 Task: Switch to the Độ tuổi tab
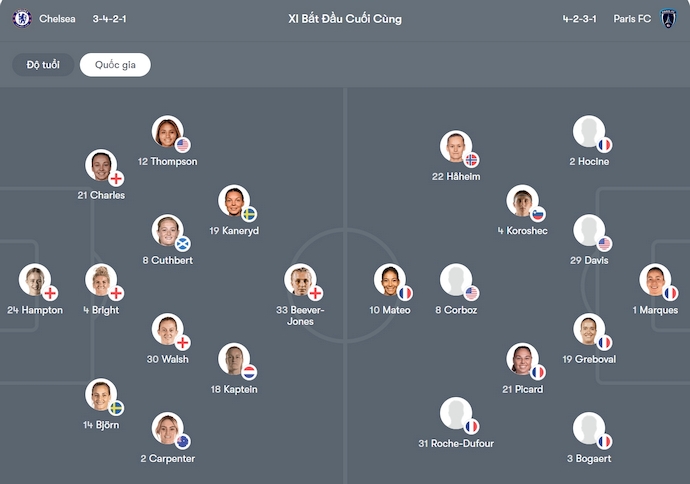(43, 65)
